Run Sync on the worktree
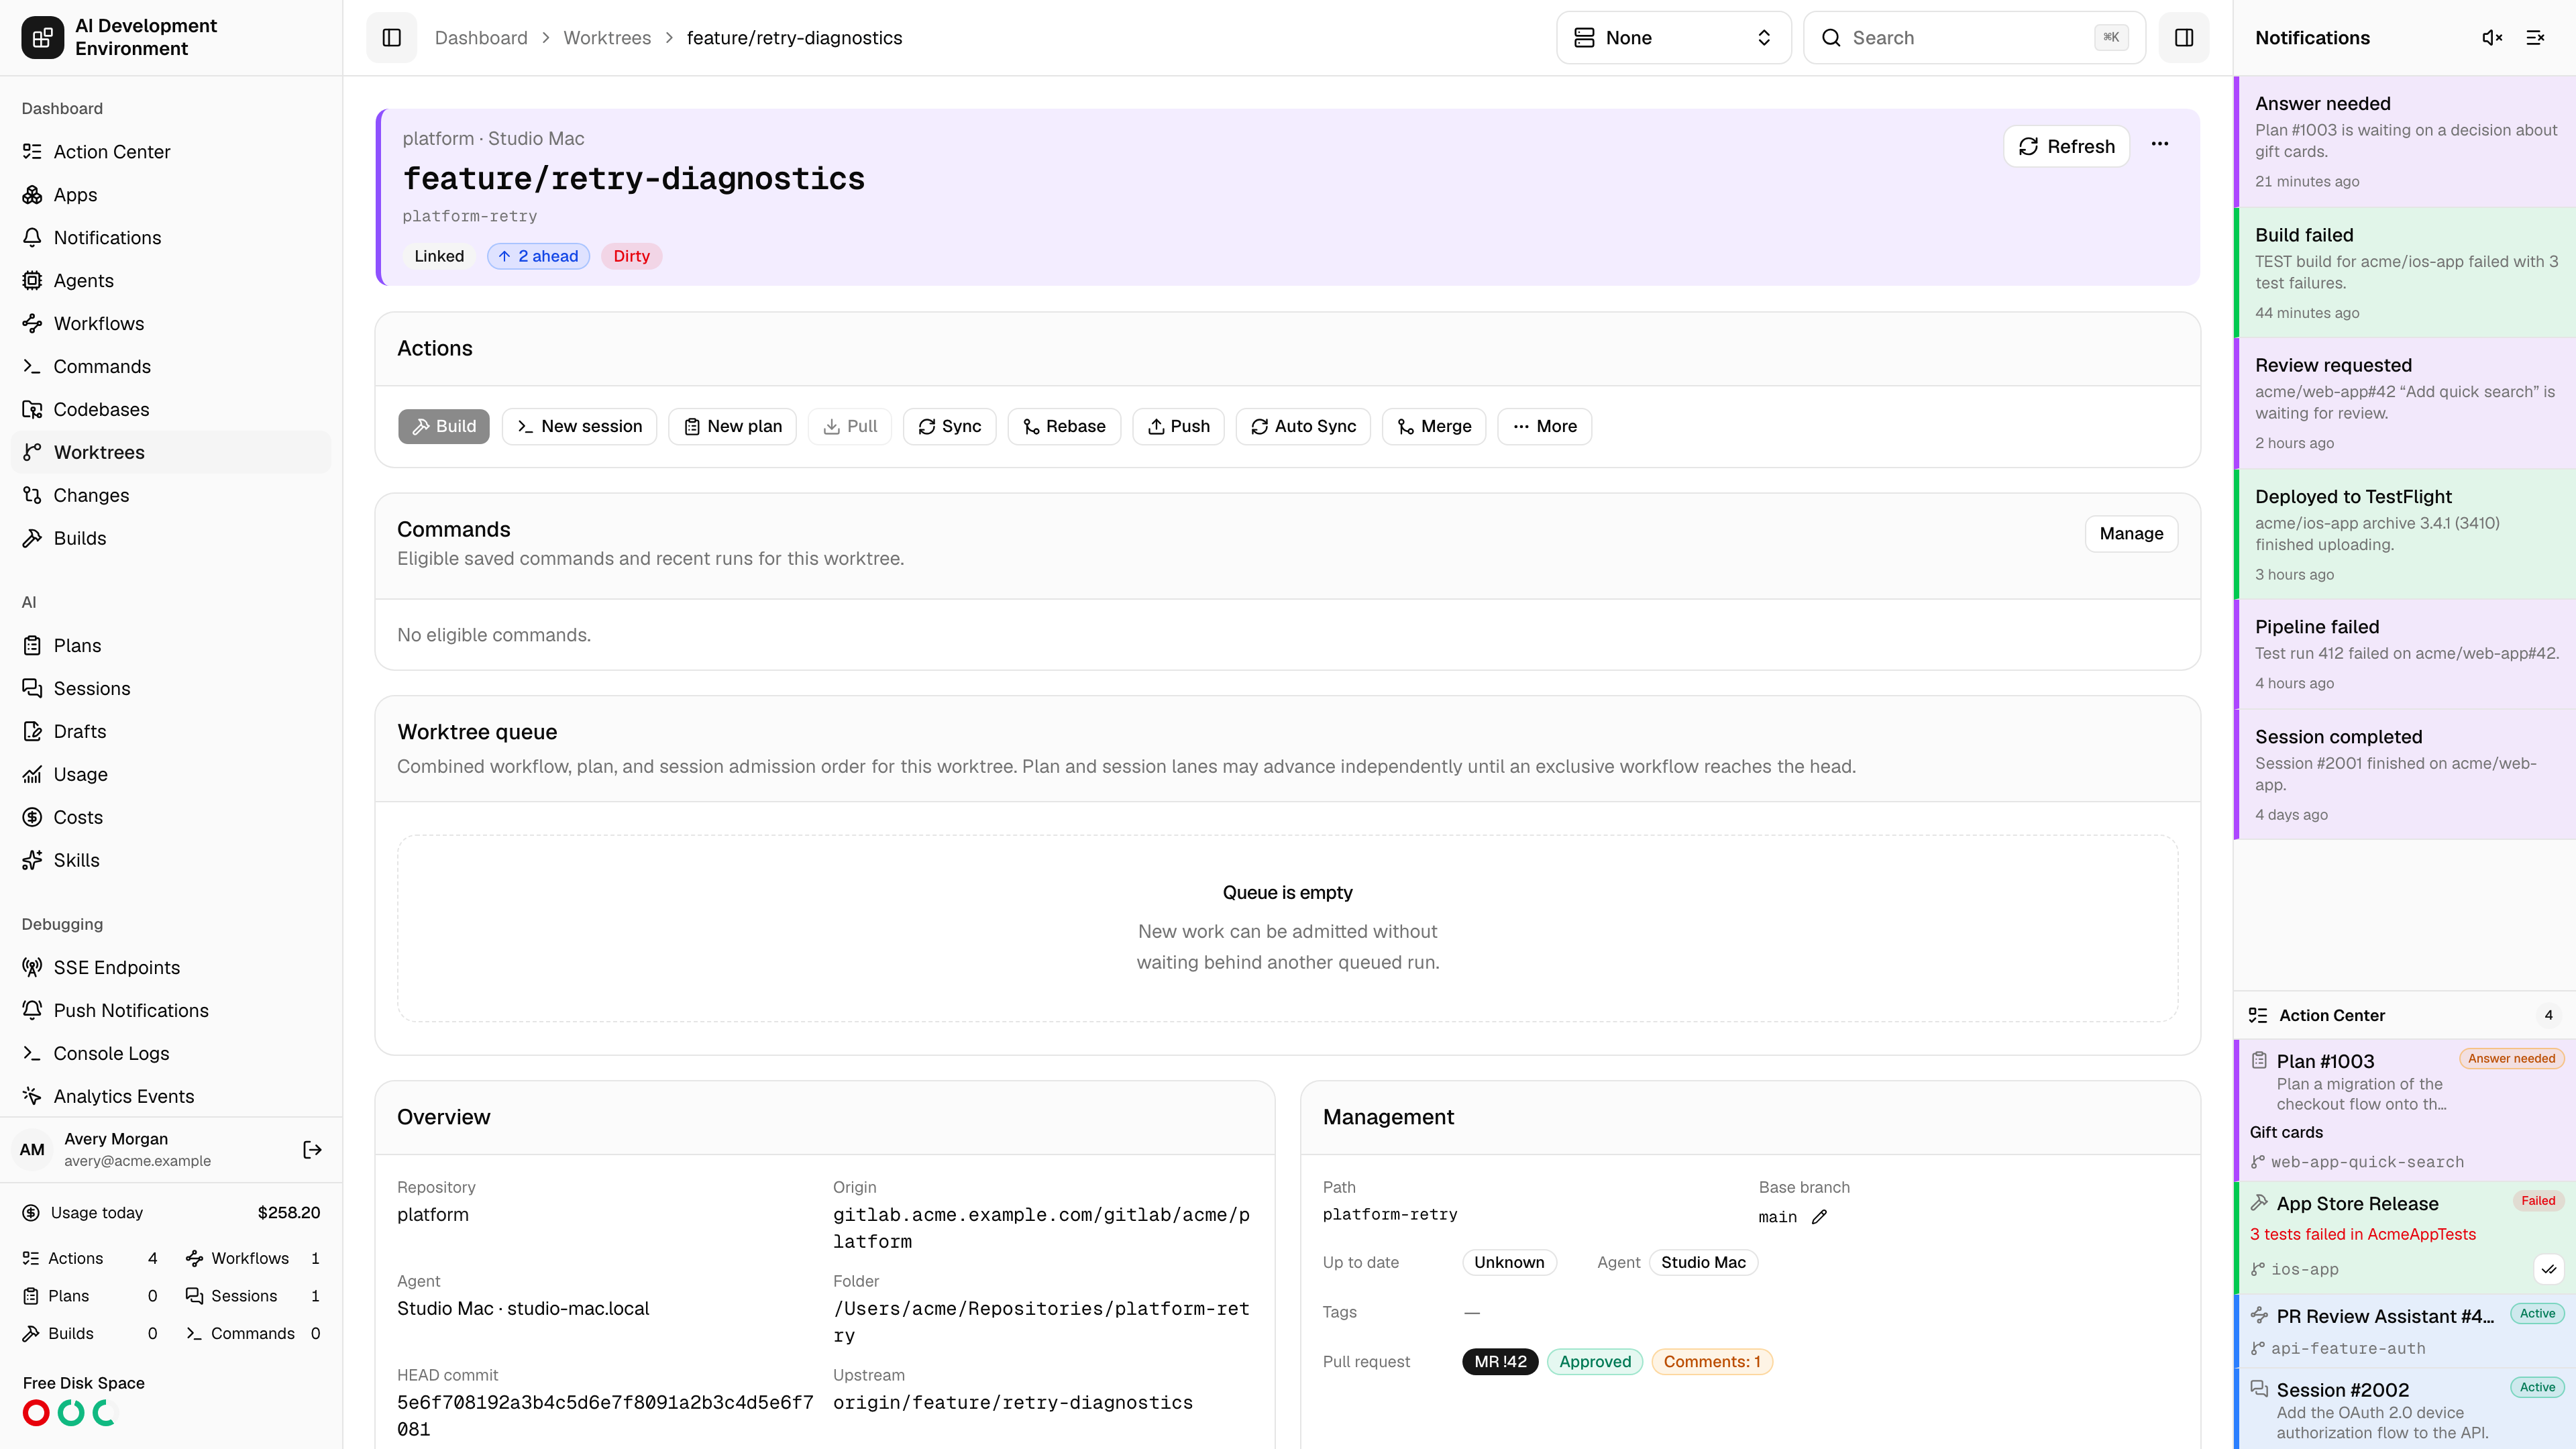This screenshot has height=1449, width=2576. [949, 426]
